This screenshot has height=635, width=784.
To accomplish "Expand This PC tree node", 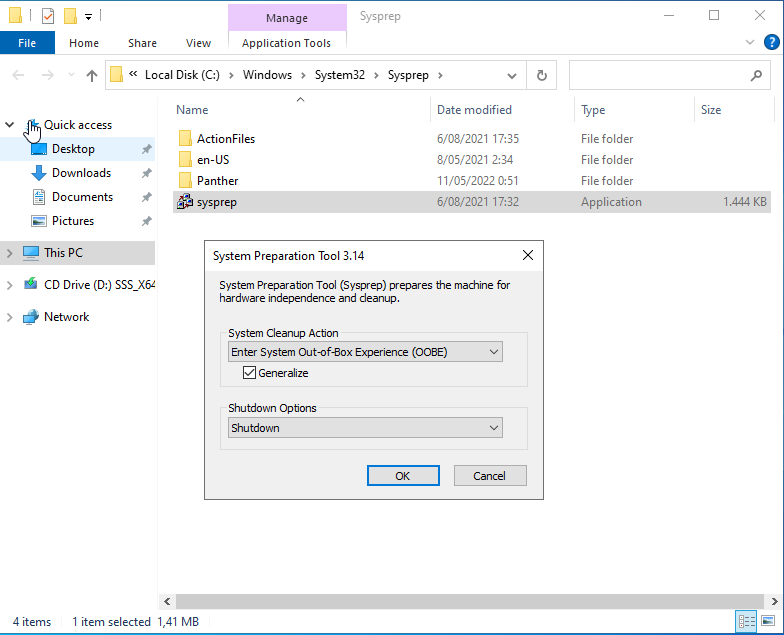I will point(10,253).
